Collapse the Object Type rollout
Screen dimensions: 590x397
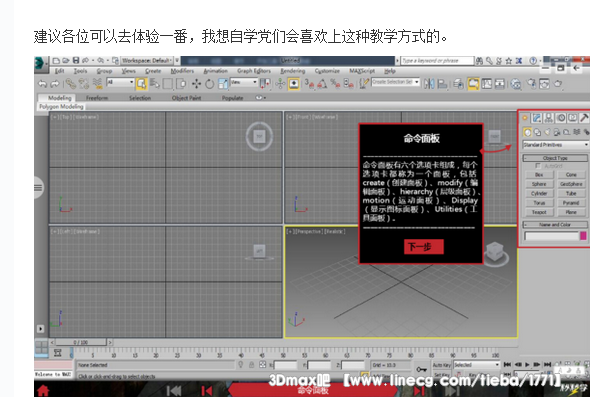(555, 158)
